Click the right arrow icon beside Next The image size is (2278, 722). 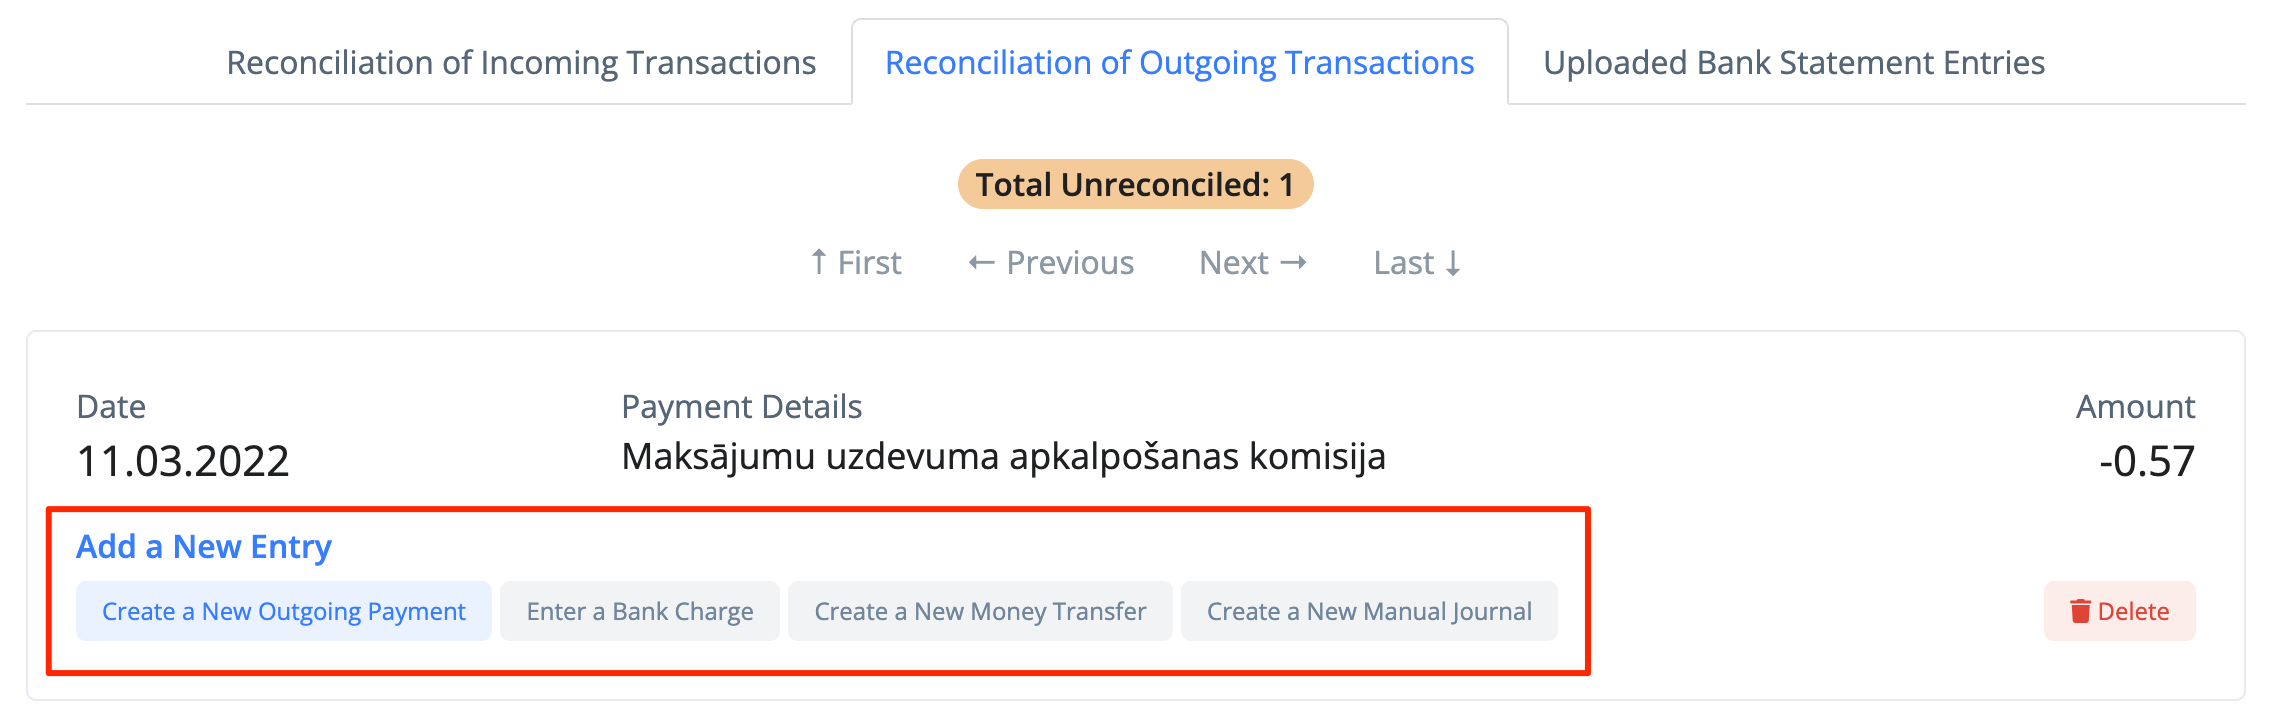point(1294,262)
